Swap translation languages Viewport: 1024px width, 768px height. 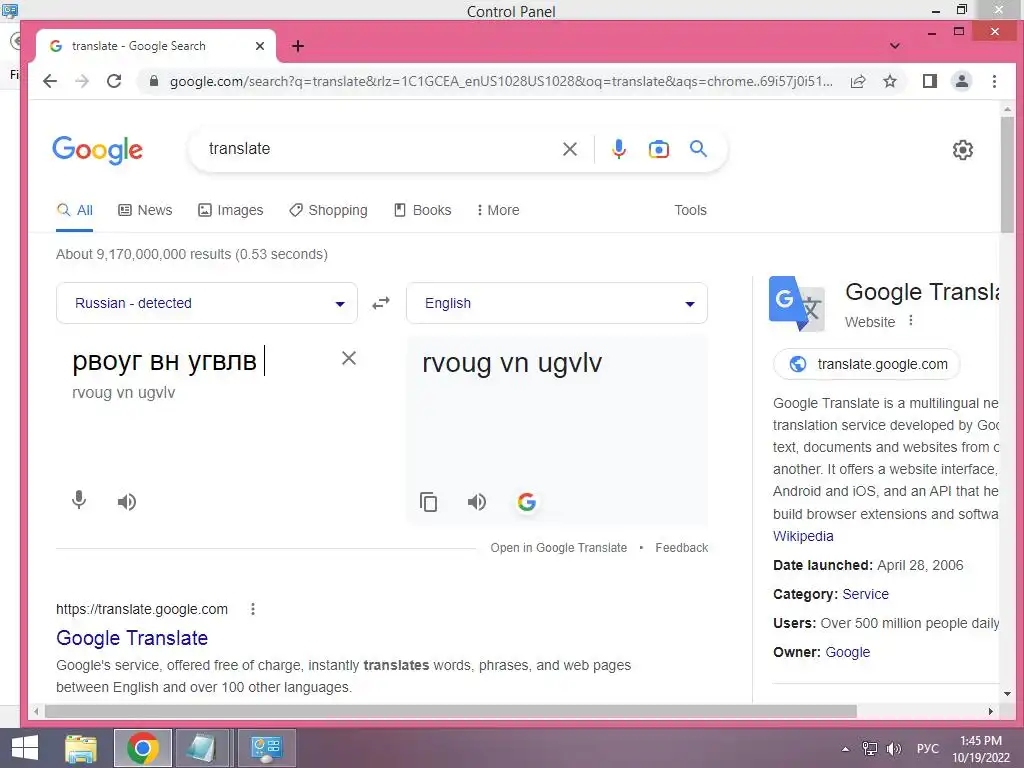pyautogui.click(x=381, y=303)
